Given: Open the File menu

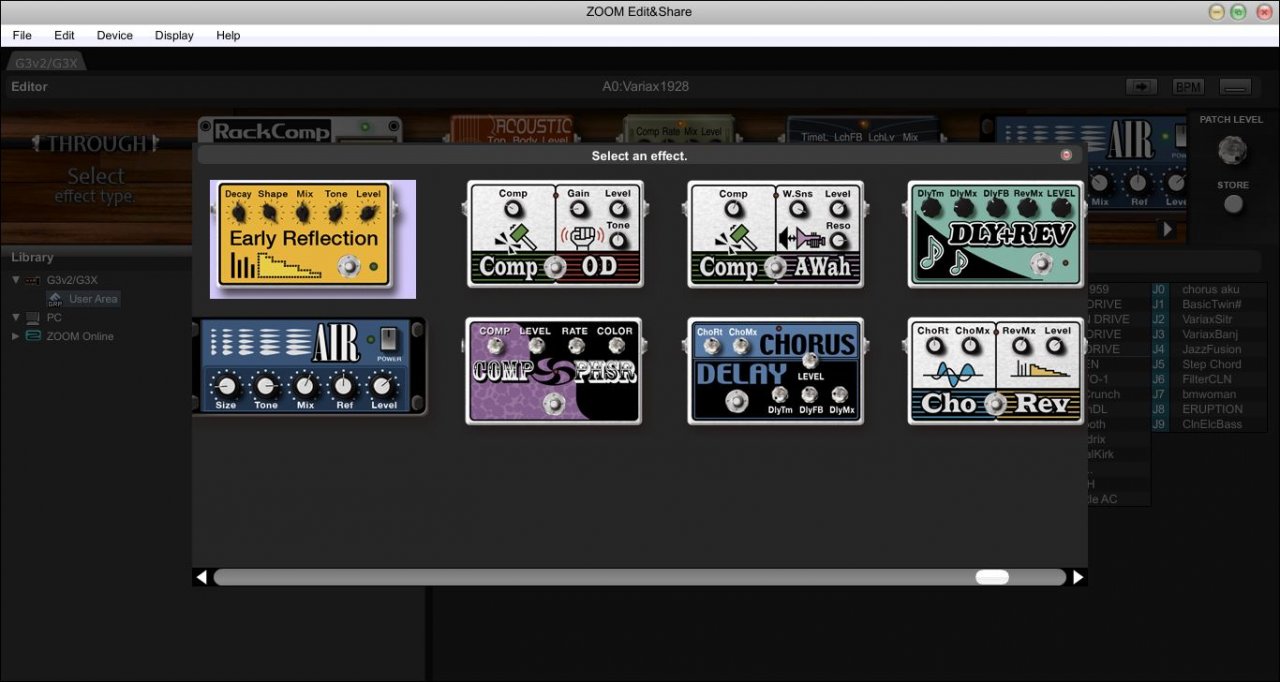Looking at the screenshot, I should click(x=22, y=35).
